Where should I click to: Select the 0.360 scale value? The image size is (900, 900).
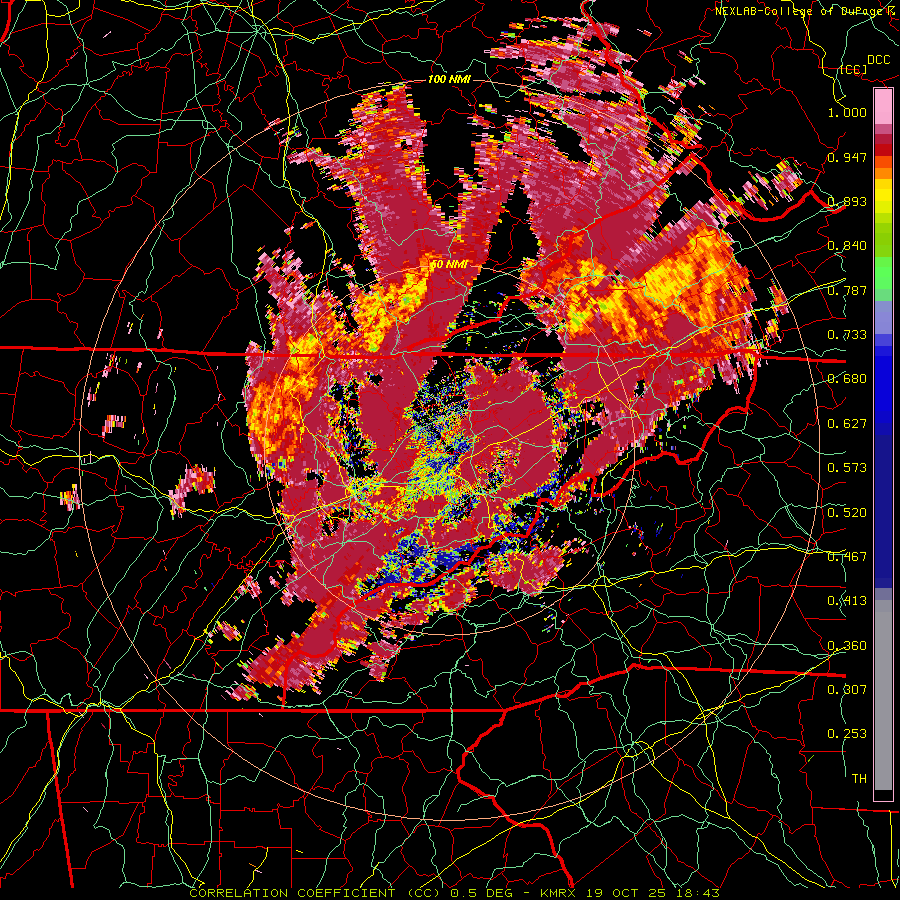847,645
